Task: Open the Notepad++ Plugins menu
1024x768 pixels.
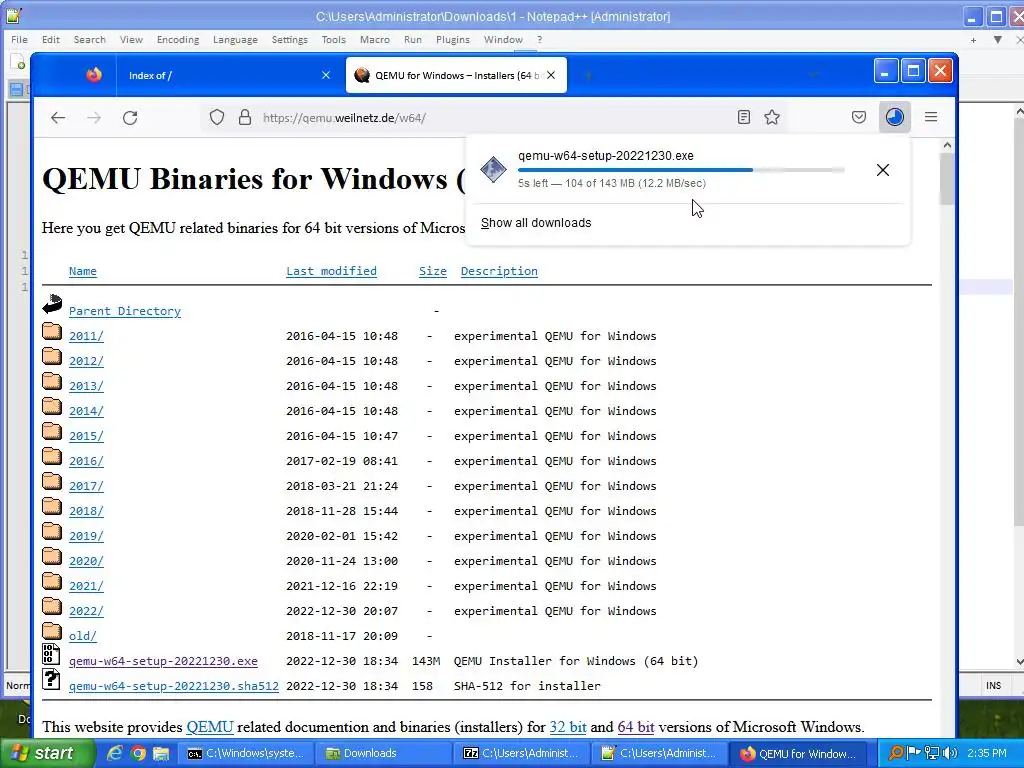Action: [x=453, y=39]
